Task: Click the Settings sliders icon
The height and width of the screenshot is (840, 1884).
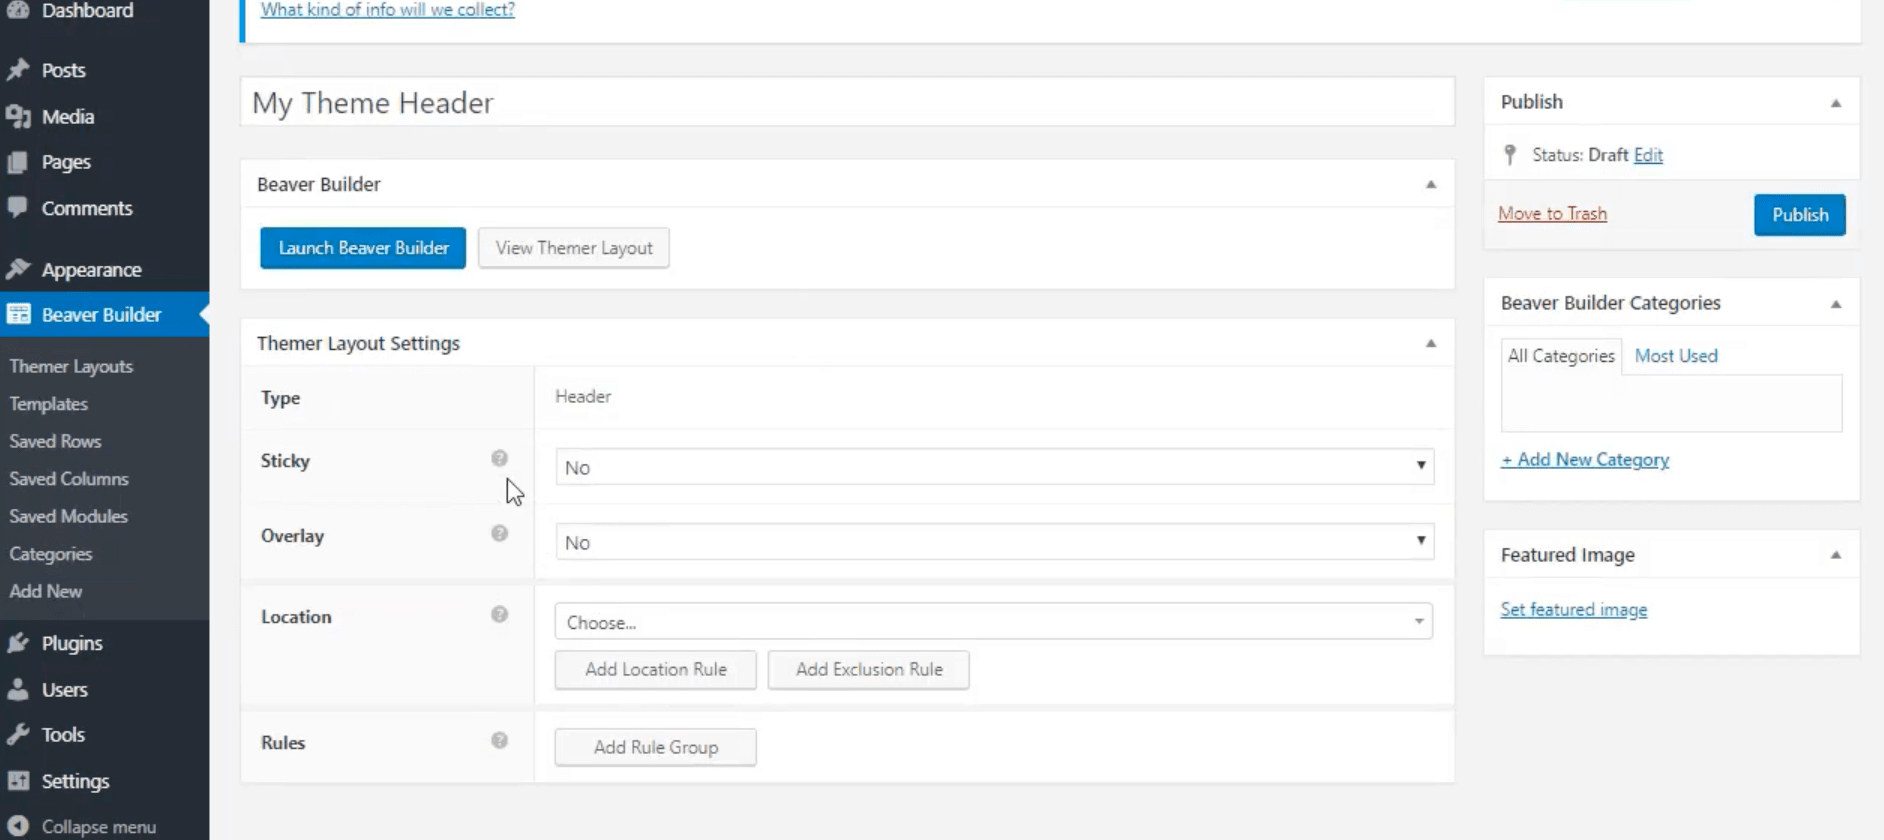Action: click(x=18, y=781)
